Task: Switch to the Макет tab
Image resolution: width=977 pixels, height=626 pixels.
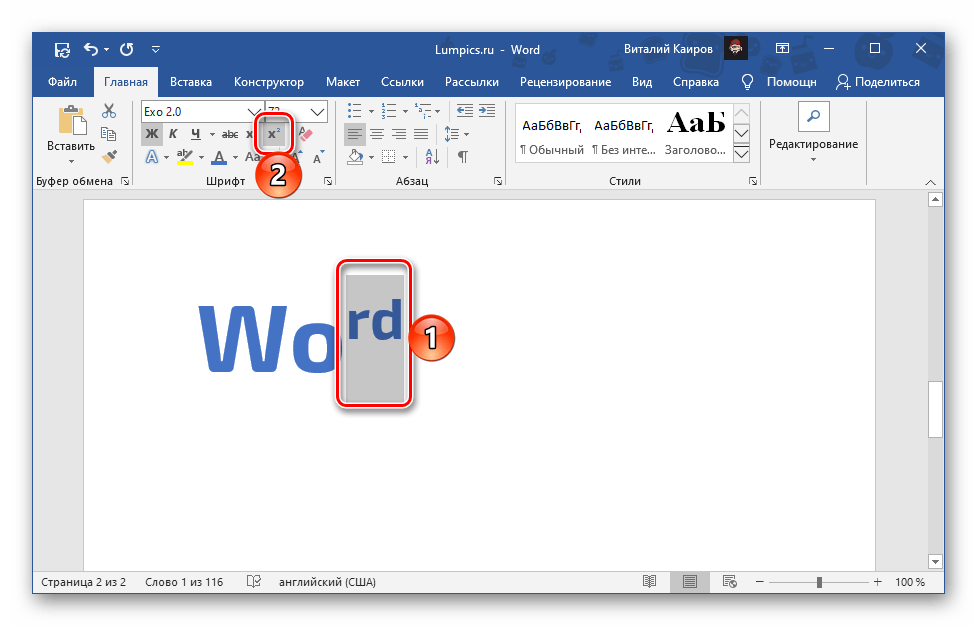Action: click(343, 82)
